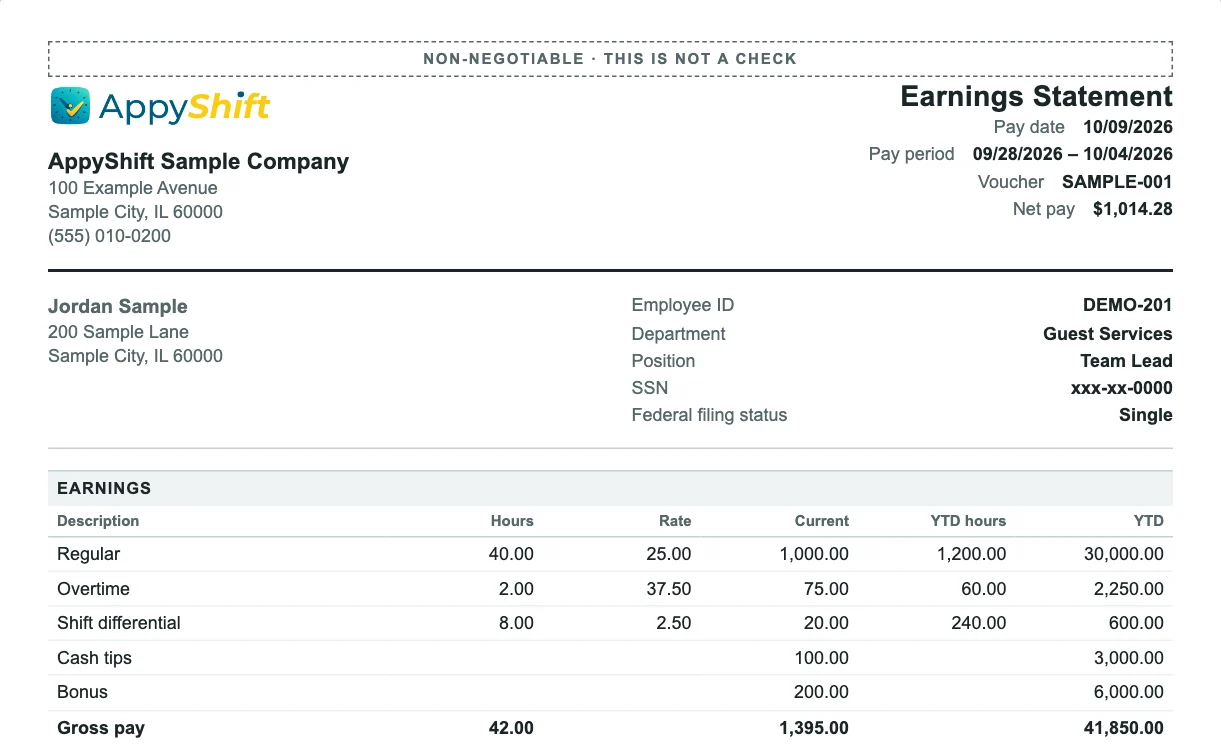
Task: Select Overtime YTD hours 60.00
Action: tap(984, 589)
